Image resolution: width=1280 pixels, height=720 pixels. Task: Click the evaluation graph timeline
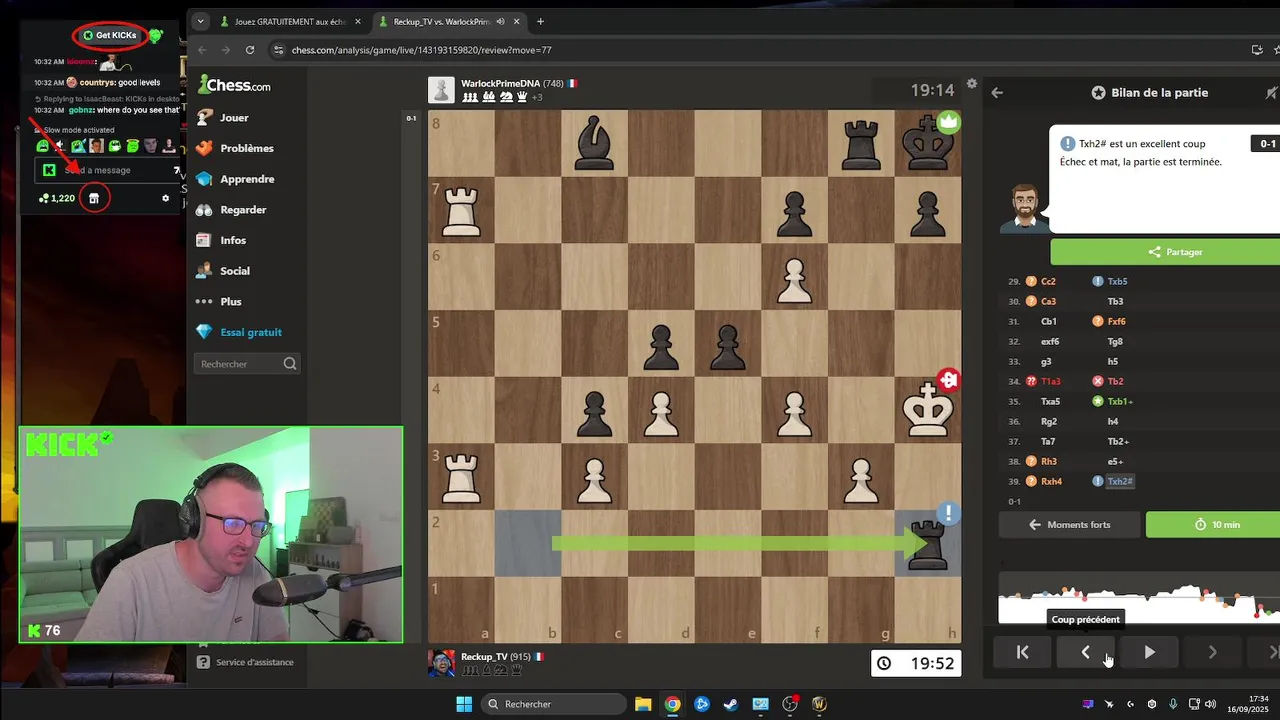pyautogui.click(x=1139, y=600)
